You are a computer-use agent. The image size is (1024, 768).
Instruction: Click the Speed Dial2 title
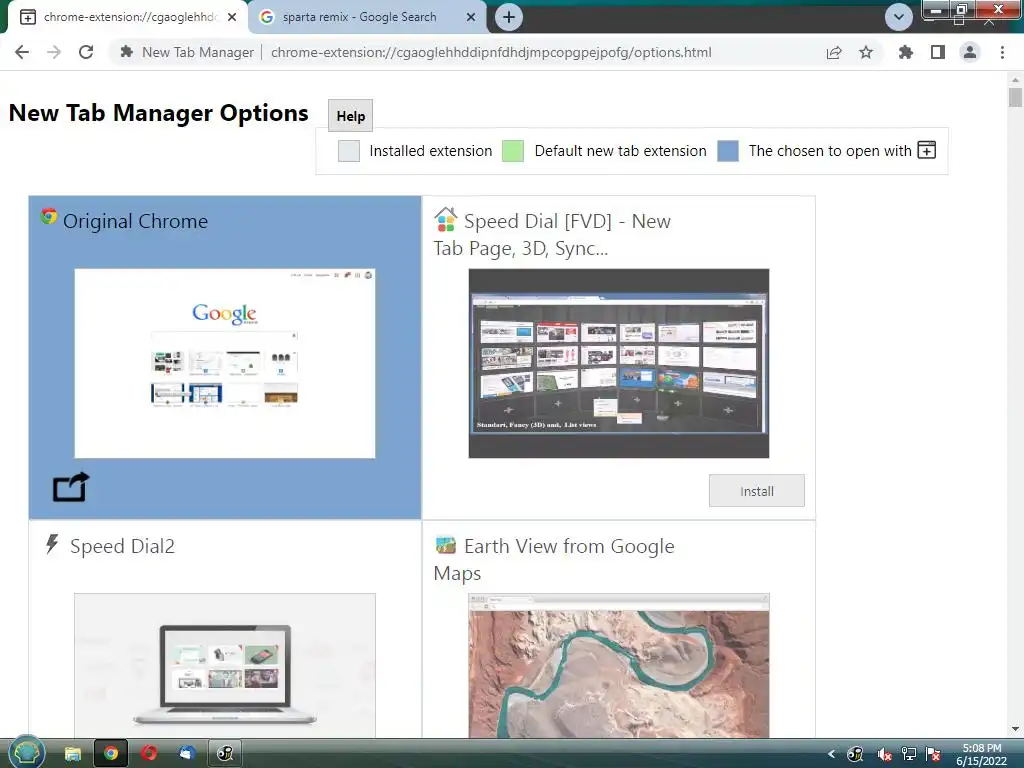point(122,546)
